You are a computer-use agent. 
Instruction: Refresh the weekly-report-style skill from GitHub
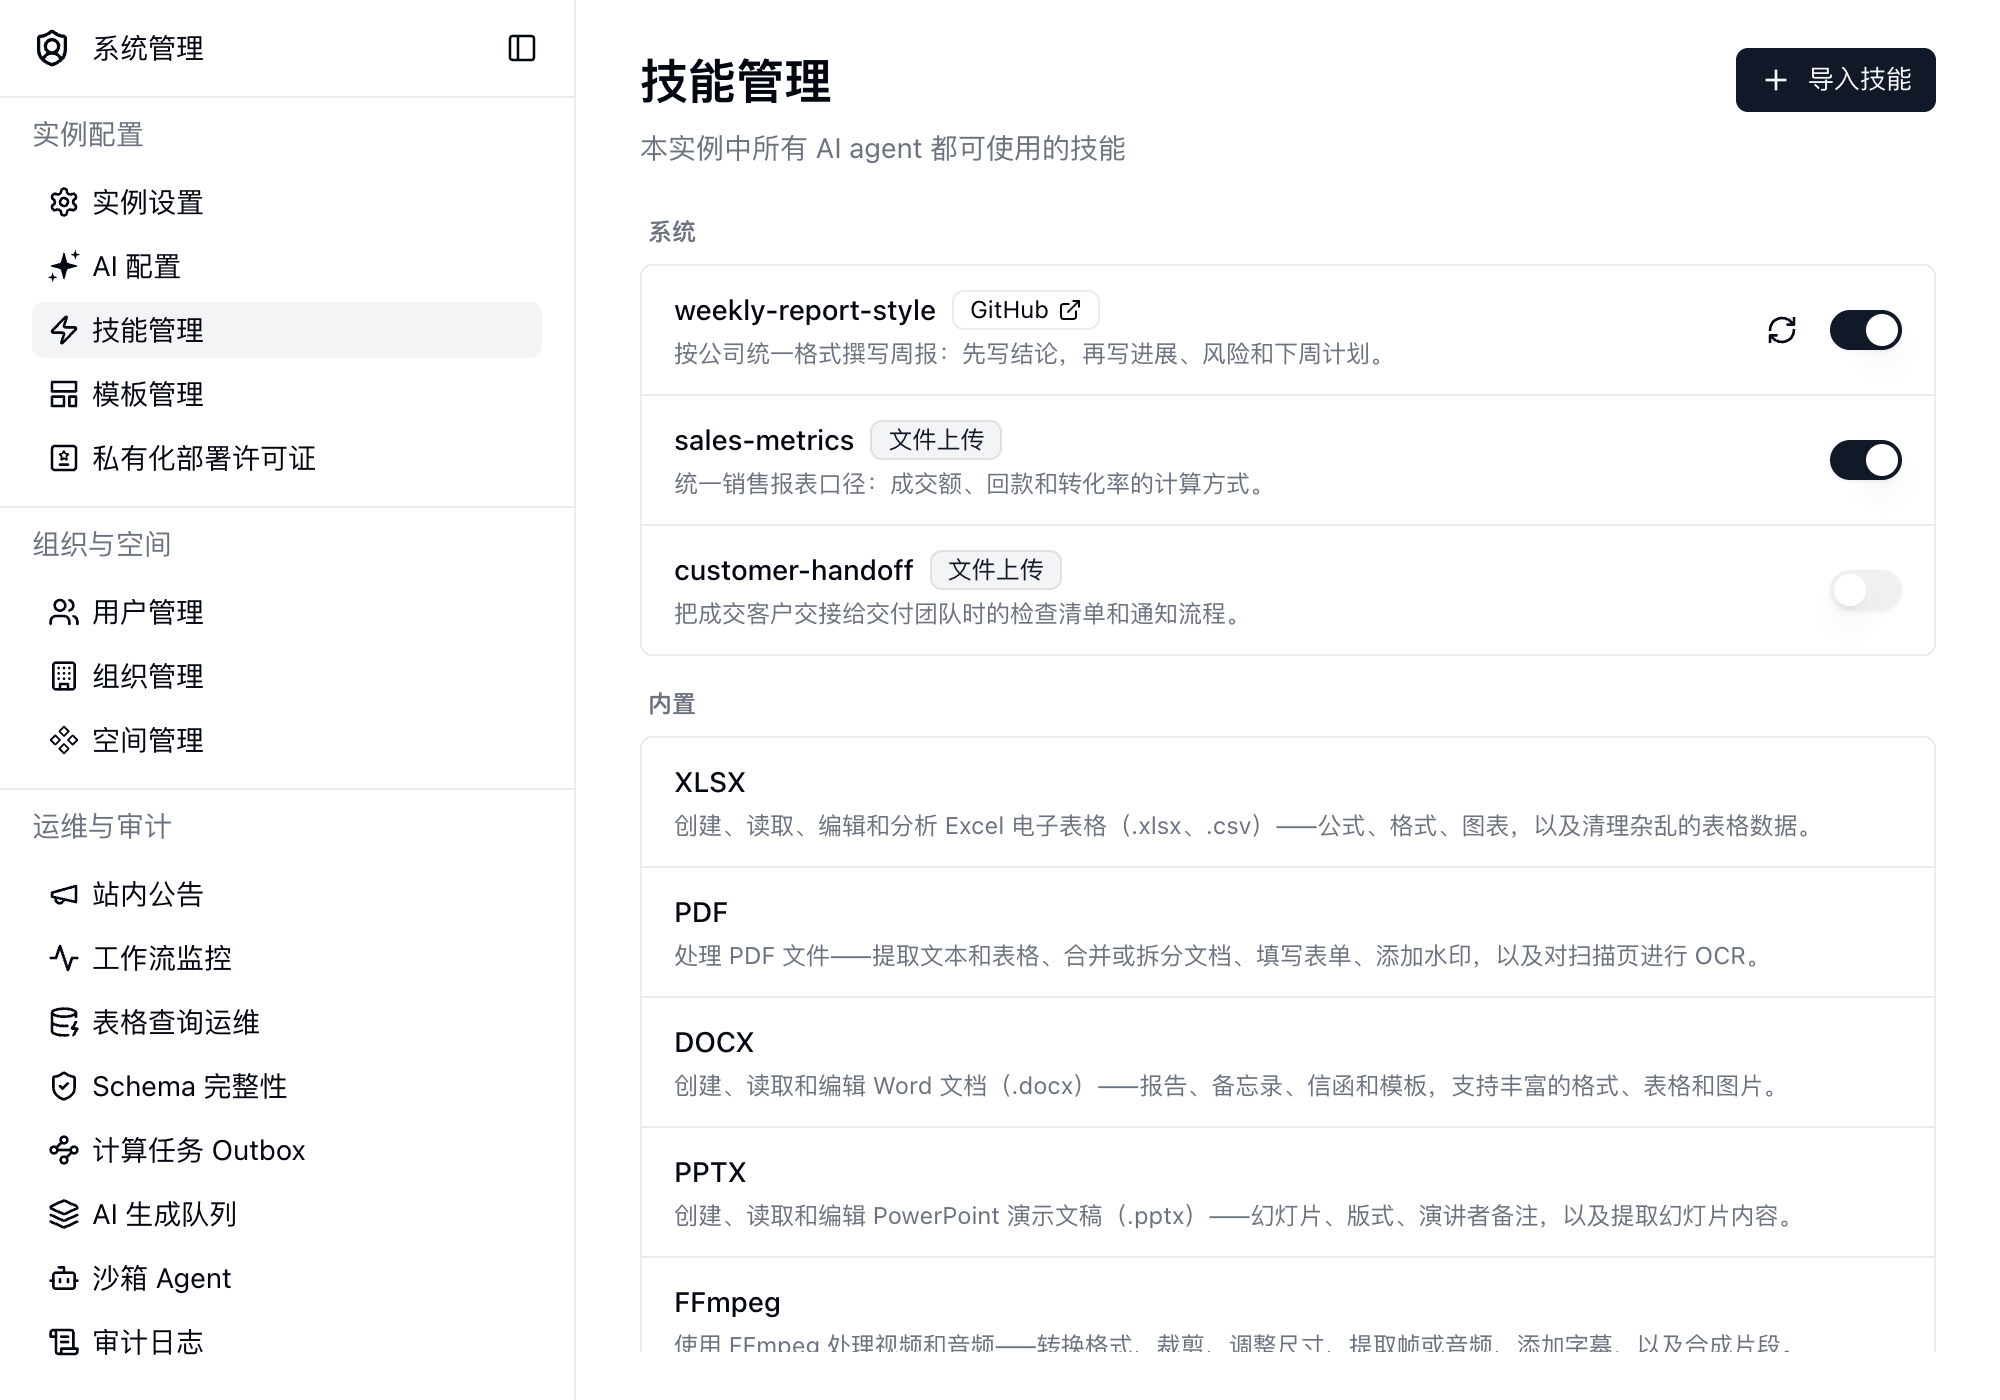coord(1782,330)
